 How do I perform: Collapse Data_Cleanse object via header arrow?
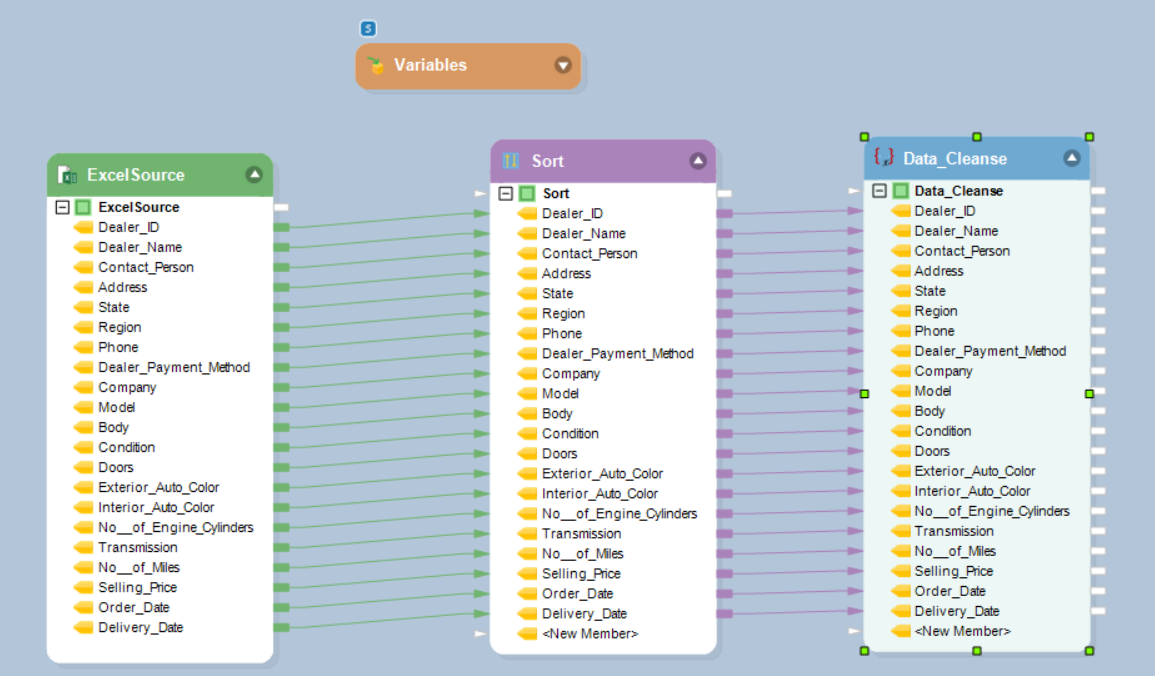[1072, 158]
